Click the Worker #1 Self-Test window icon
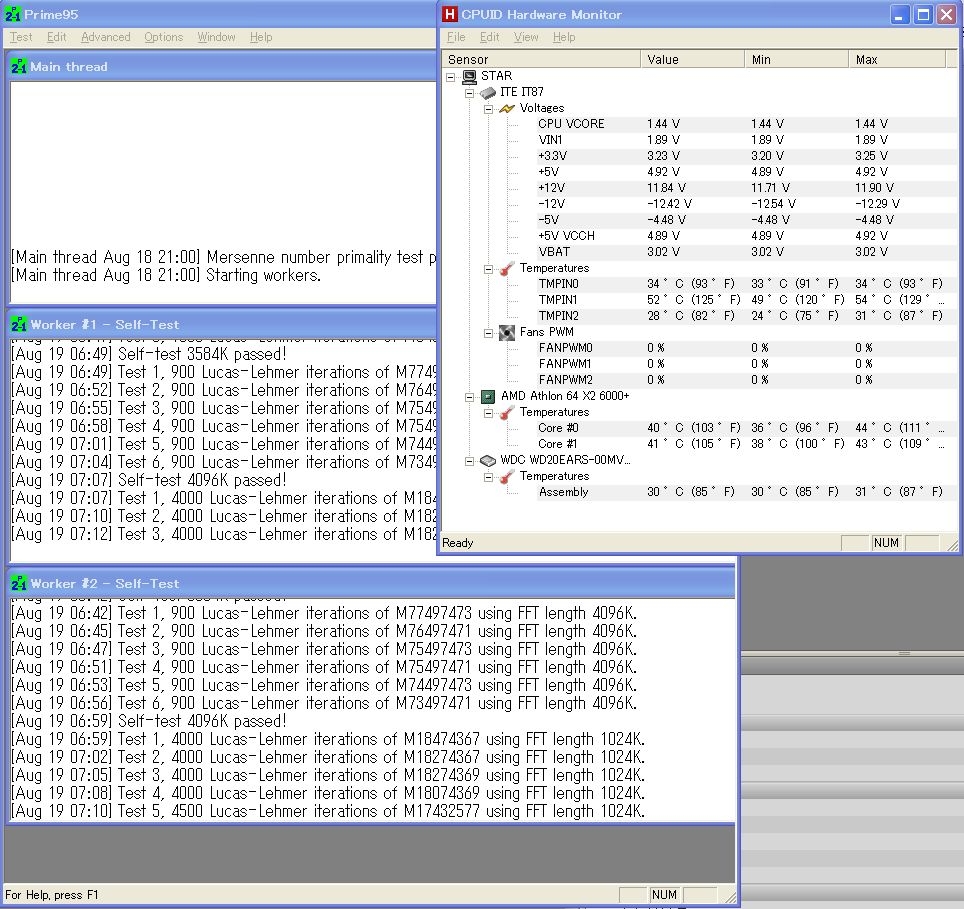The height and width of the screenshot is (909, 964). click(19, 325)
